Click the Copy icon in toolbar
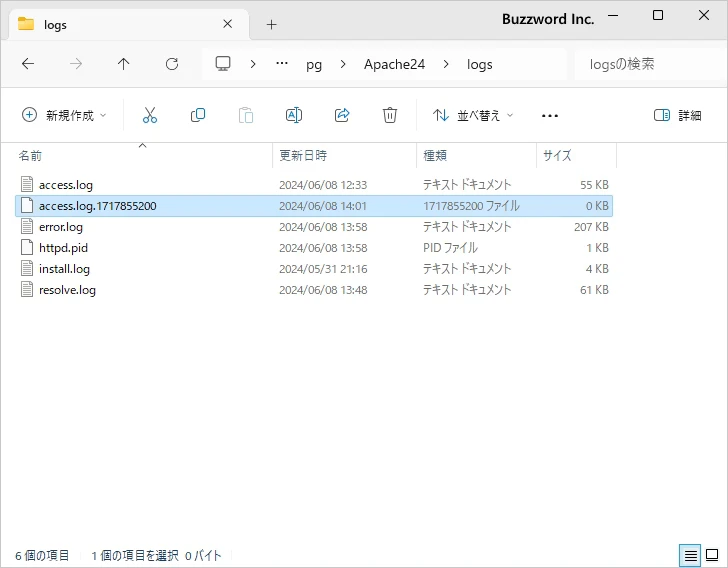 [198, 115]
